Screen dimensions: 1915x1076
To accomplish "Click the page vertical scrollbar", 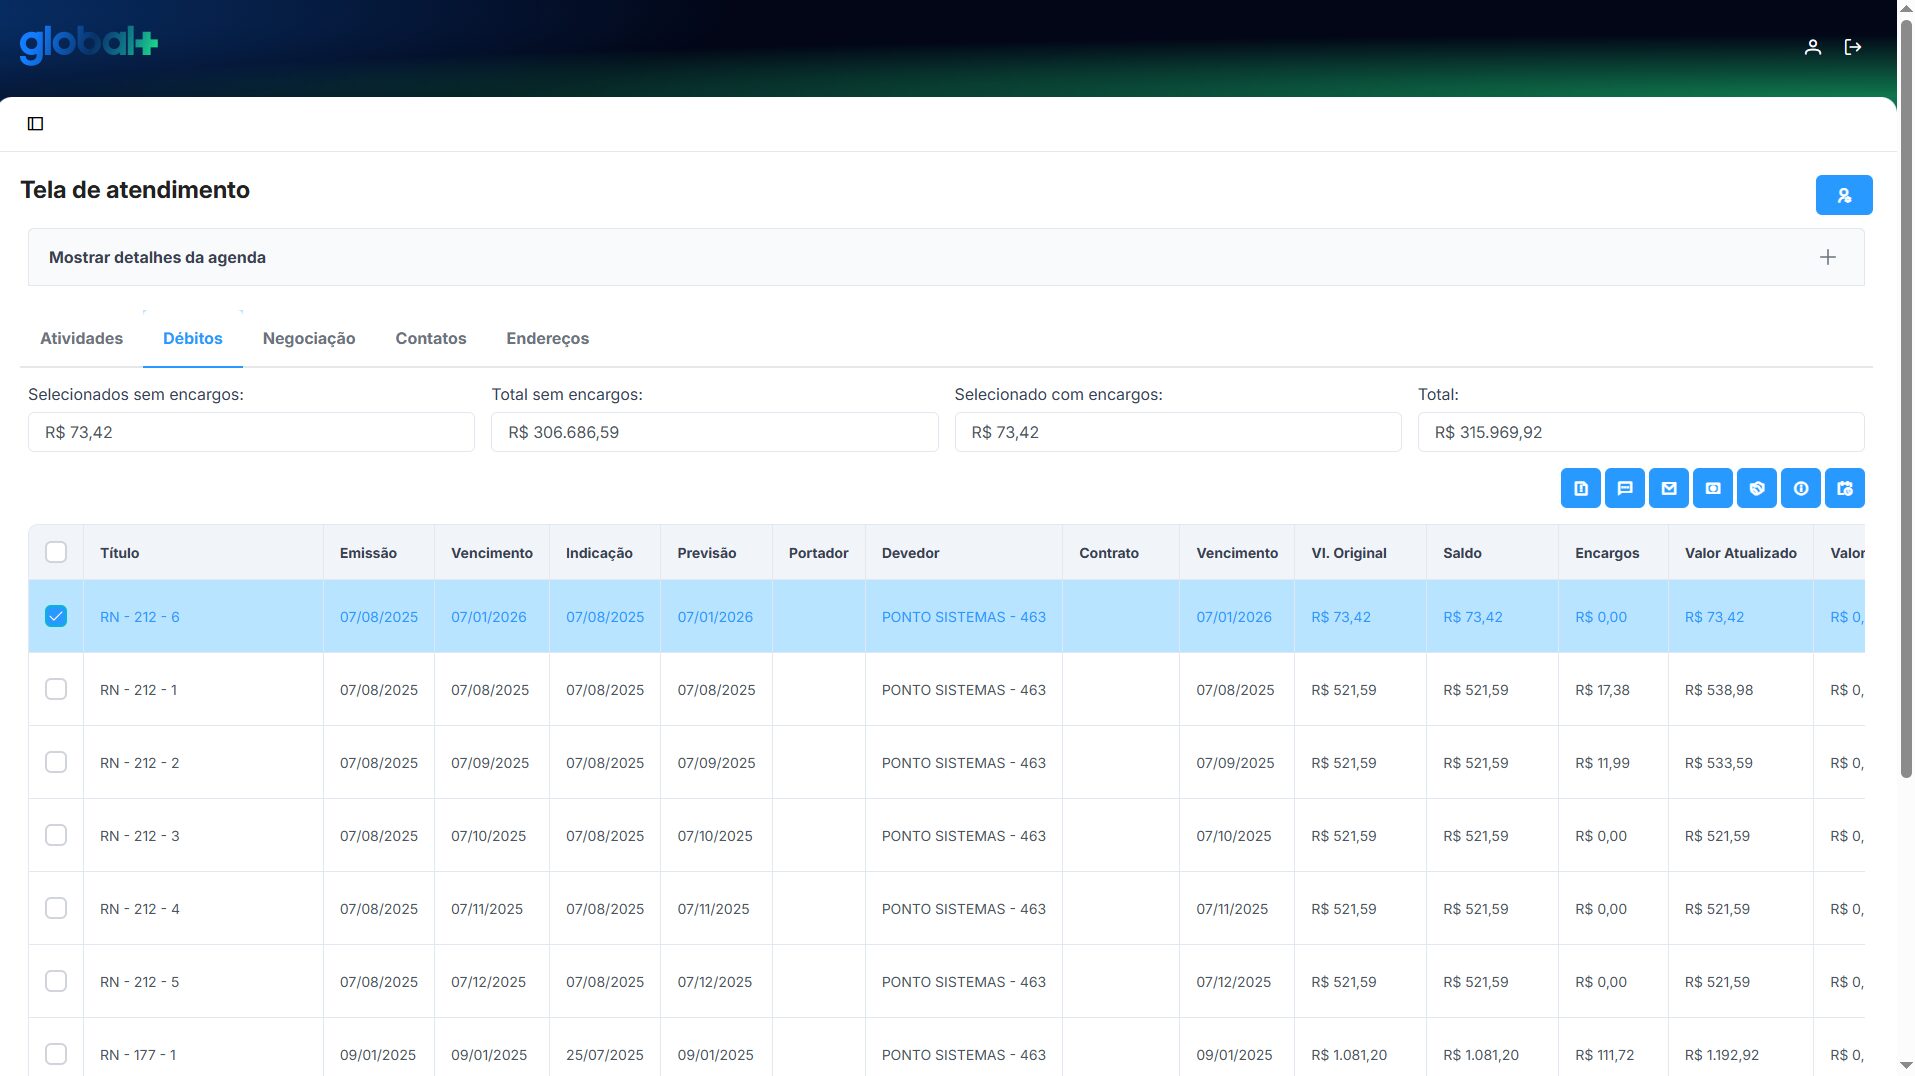I will point(1905,400).
